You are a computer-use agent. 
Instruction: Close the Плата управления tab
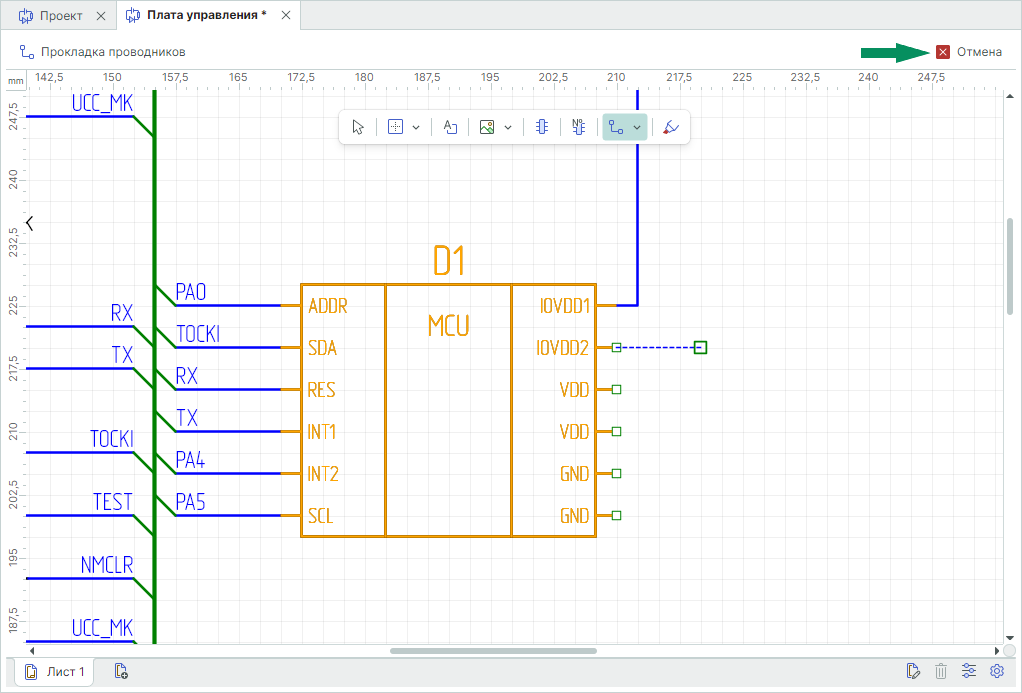tap(286, 16)
